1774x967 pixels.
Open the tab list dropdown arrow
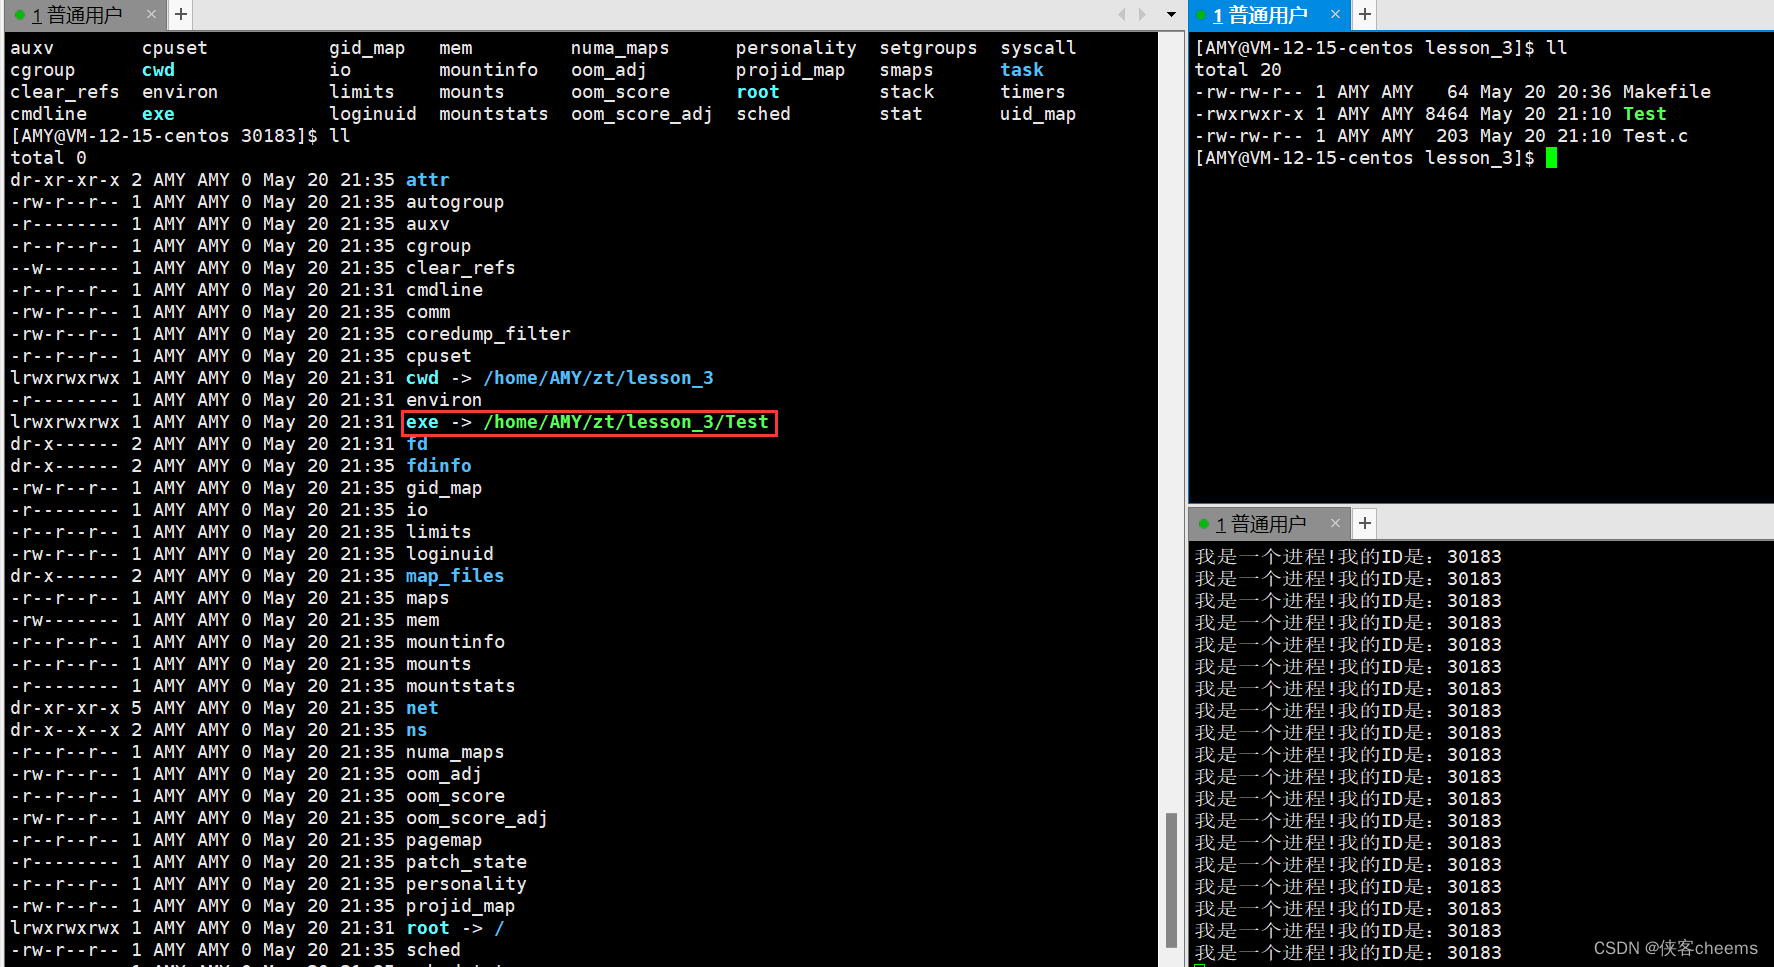(1171, 15)
